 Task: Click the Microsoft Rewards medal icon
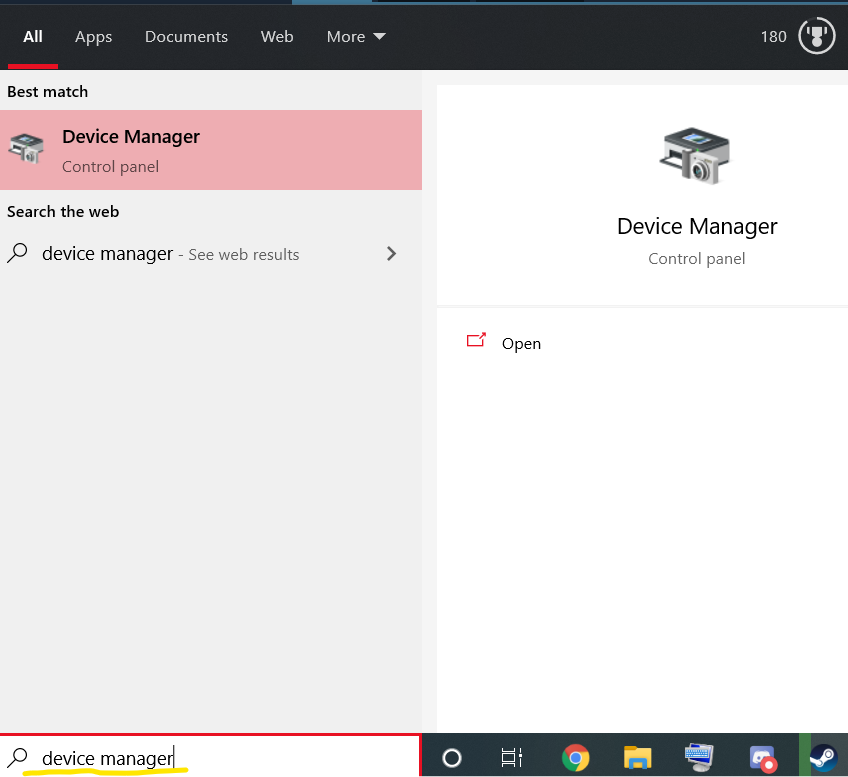817,37
